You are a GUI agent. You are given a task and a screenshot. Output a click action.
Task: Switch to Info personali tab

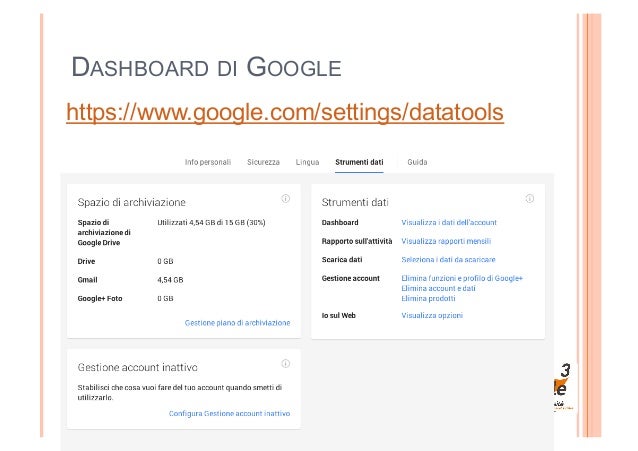(x=208, y=162)
